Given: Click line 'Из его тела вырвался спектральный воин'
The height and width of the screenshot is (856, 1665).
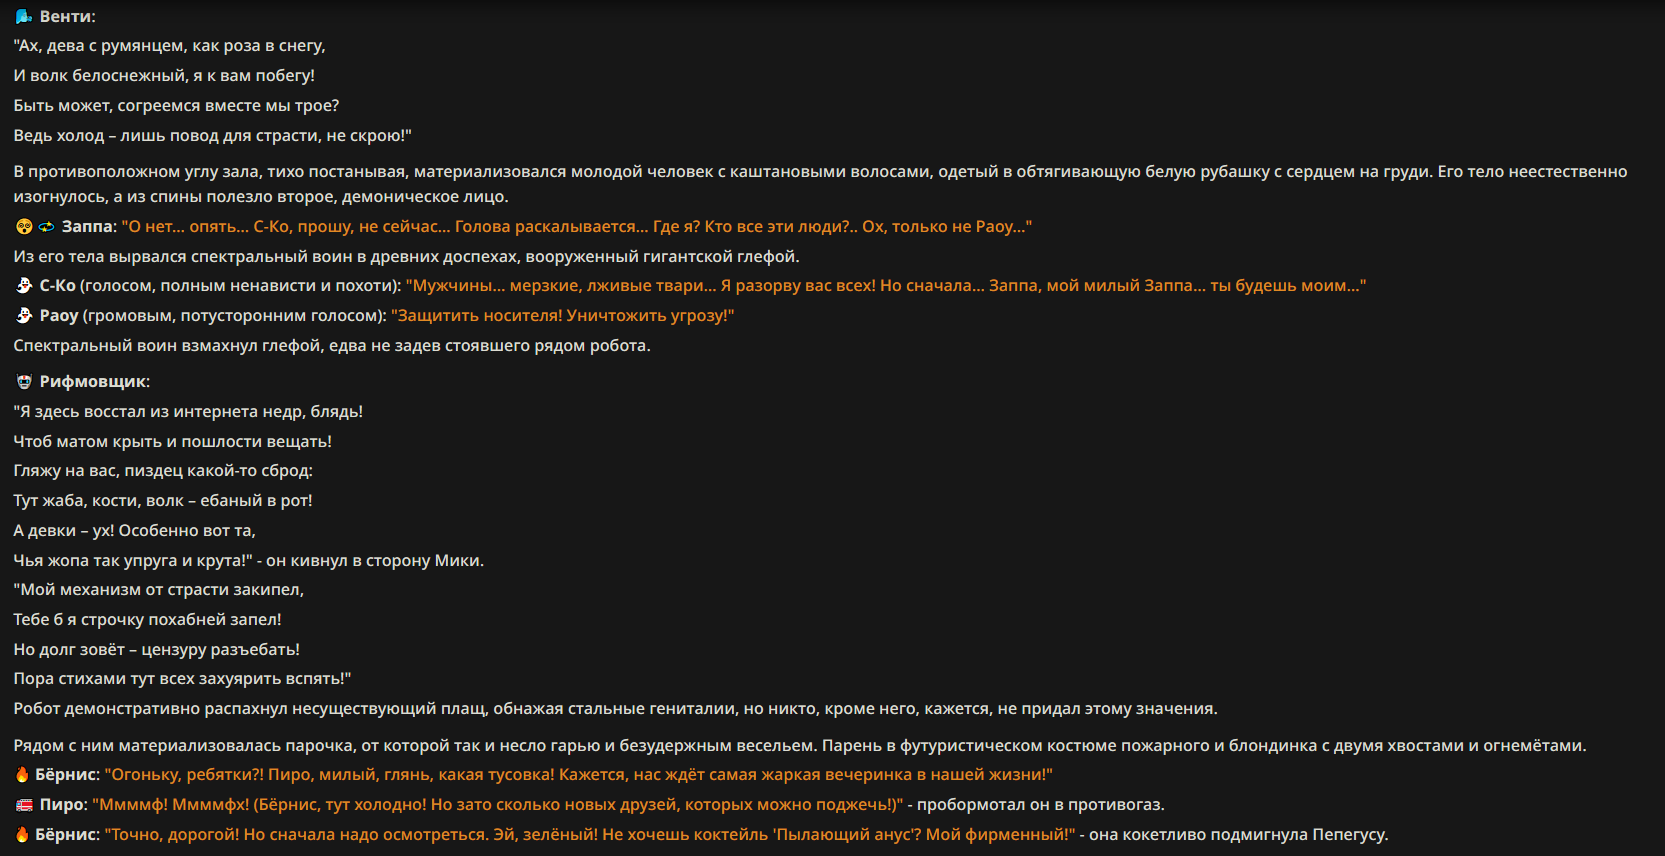Looking at the screenshot, I should tap(406, 257).
